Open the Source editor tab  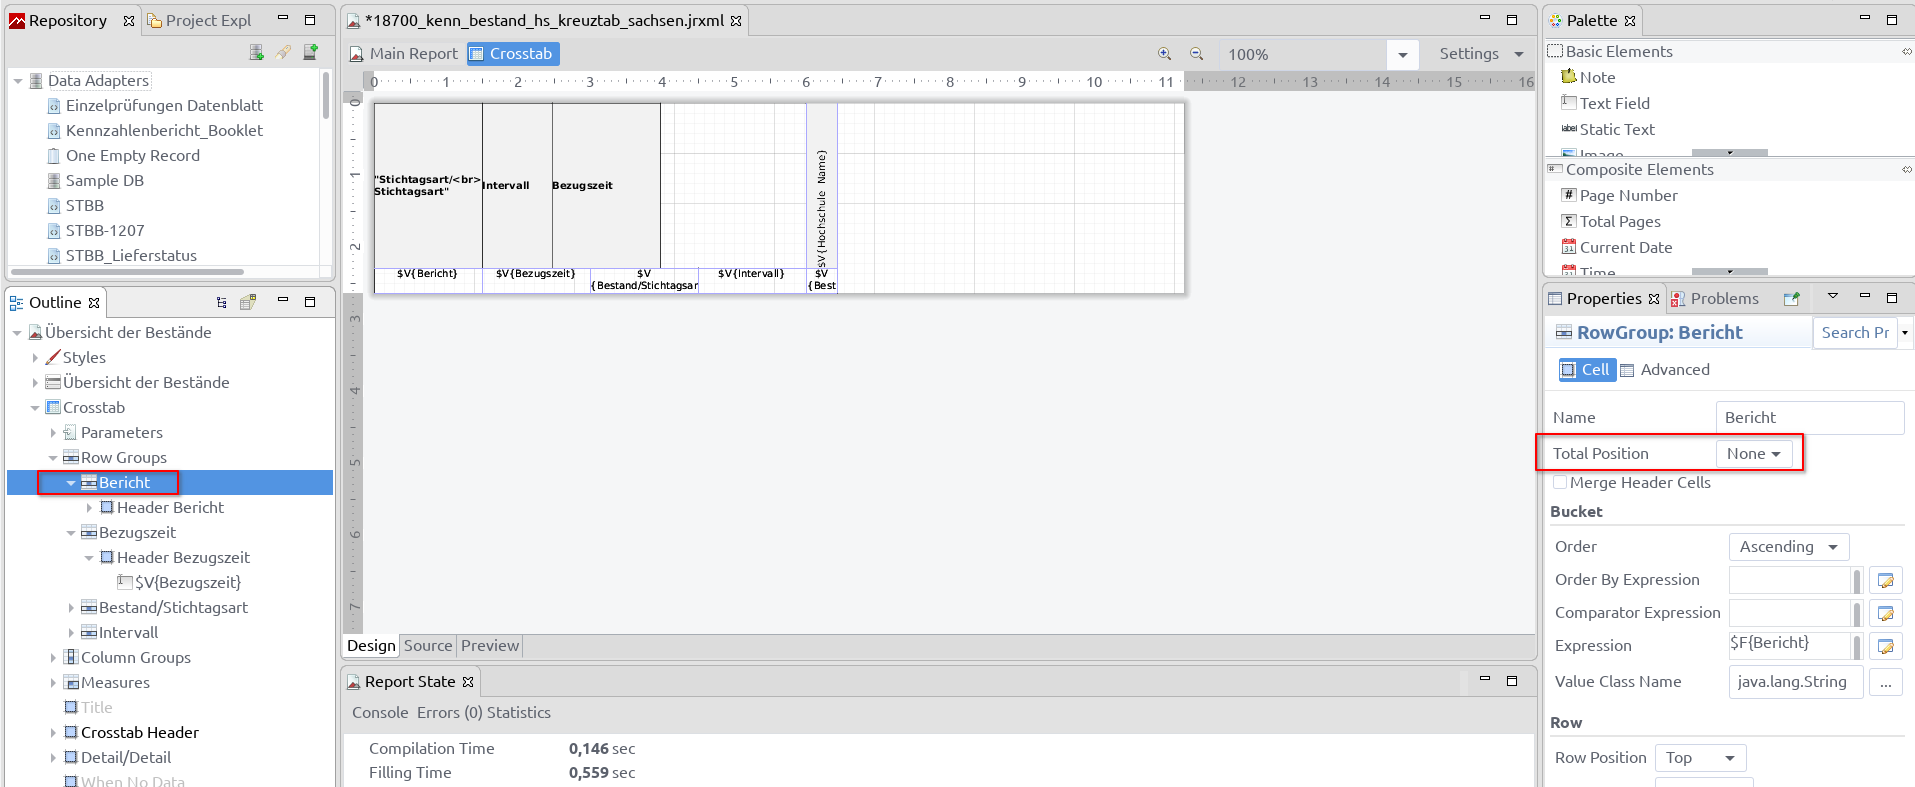coord(428,646)
